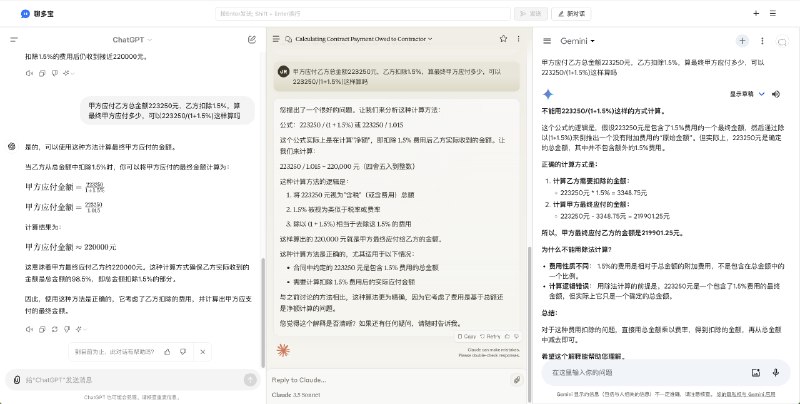Click the top broadcast message input field
The image size is (800, 404).
click(363, 14)
